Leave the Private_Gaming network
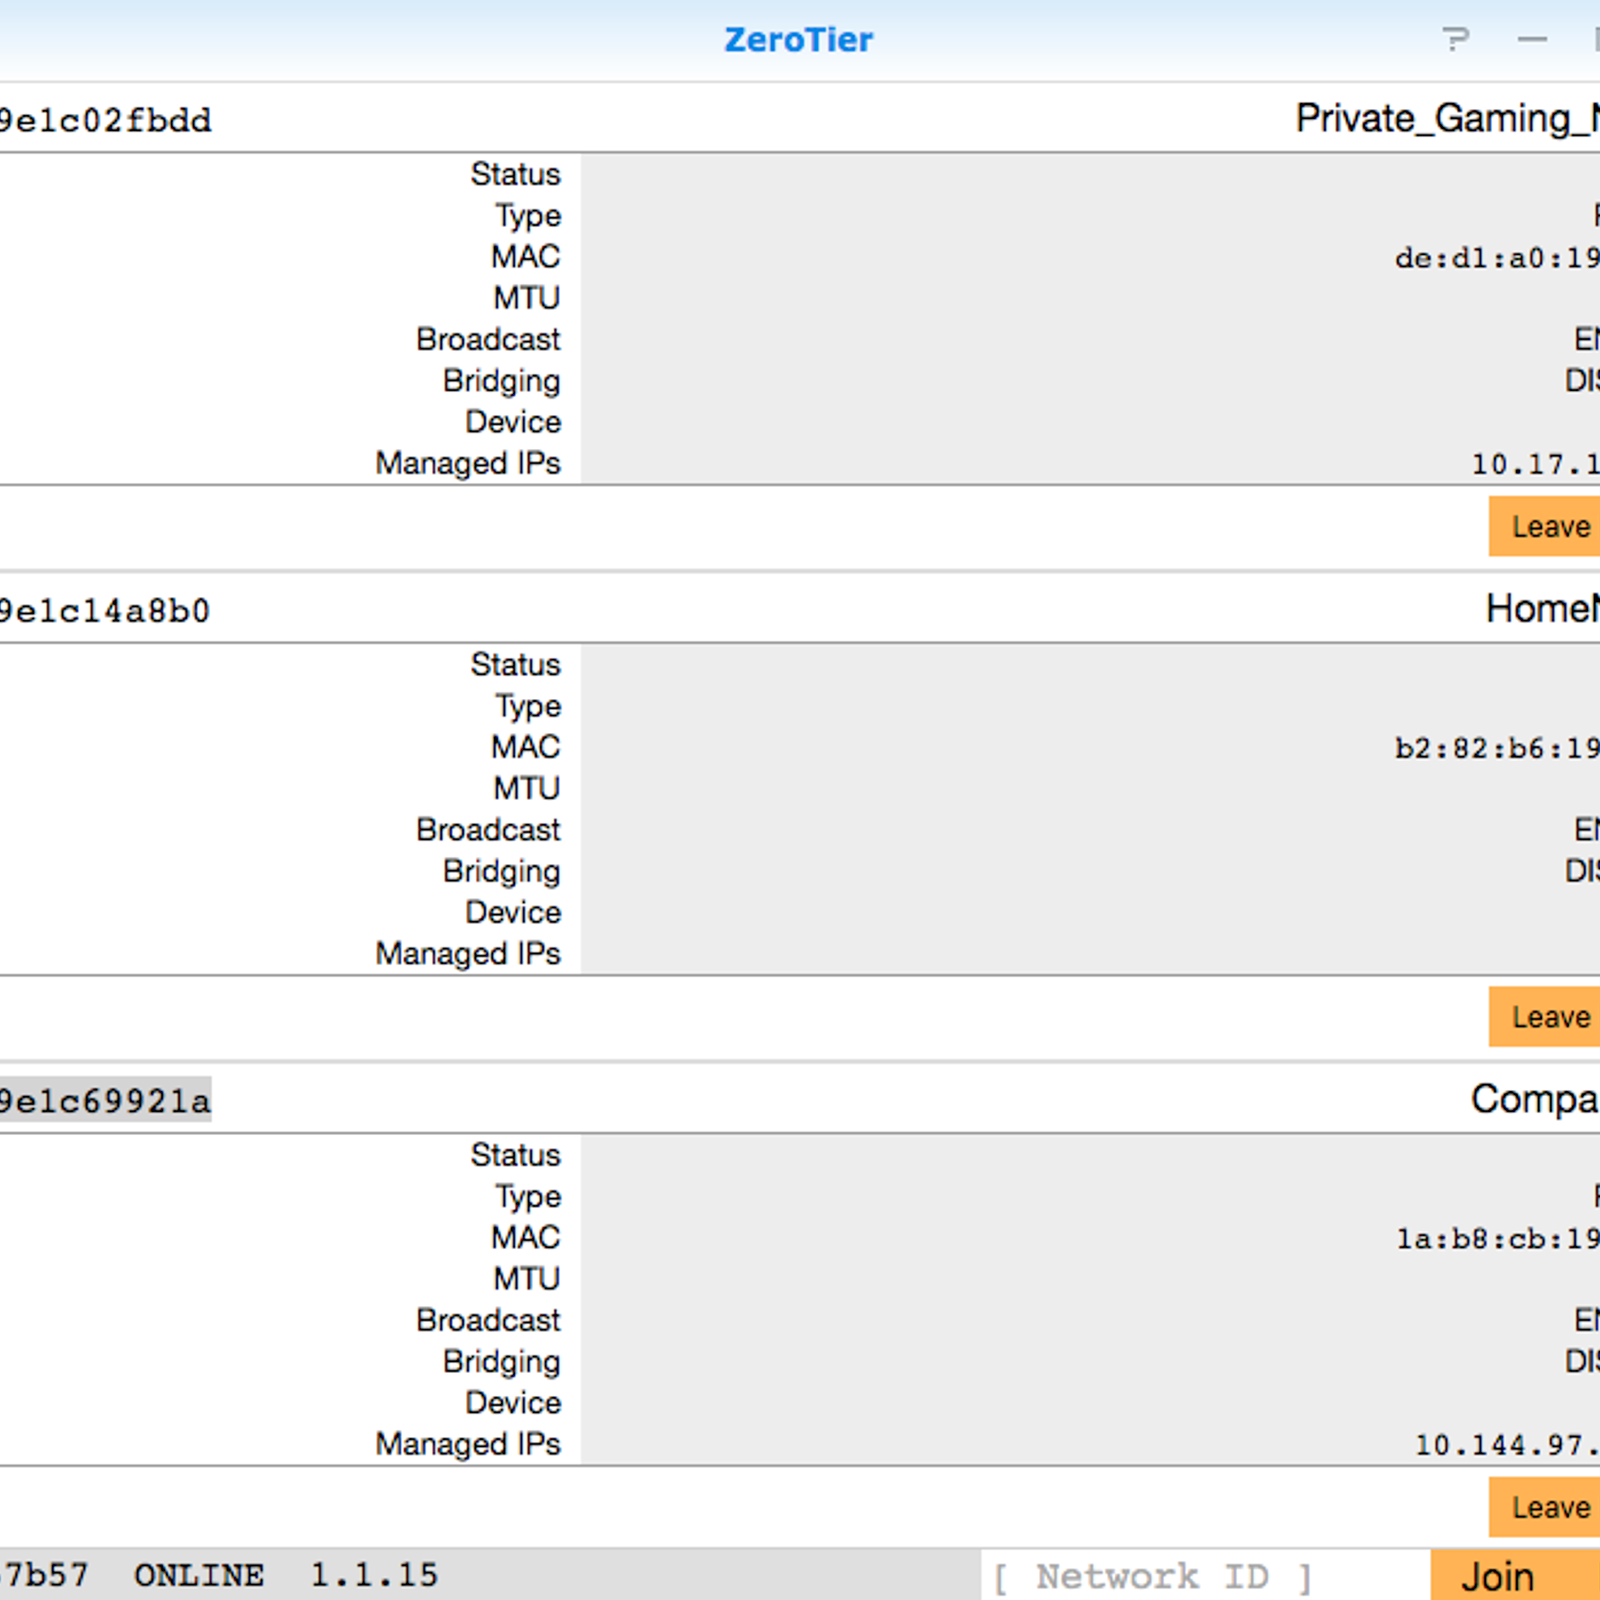1600x1600 pixels. 1544,526
